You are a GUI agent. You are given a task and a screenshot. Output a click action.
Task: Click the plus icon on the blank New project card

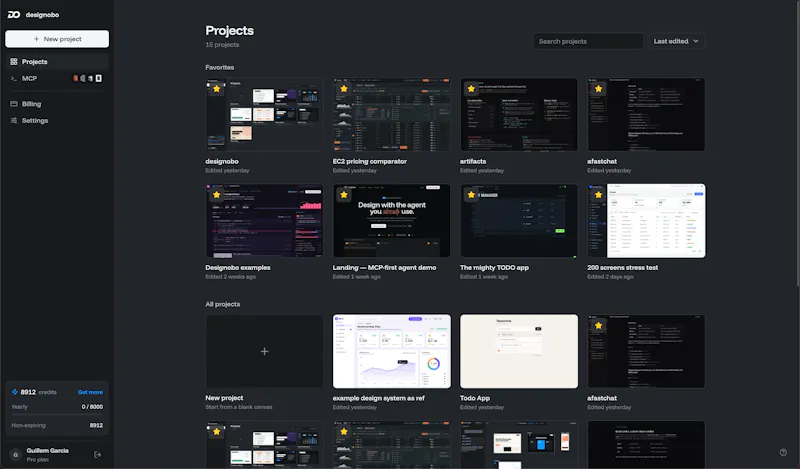(264, 351)
